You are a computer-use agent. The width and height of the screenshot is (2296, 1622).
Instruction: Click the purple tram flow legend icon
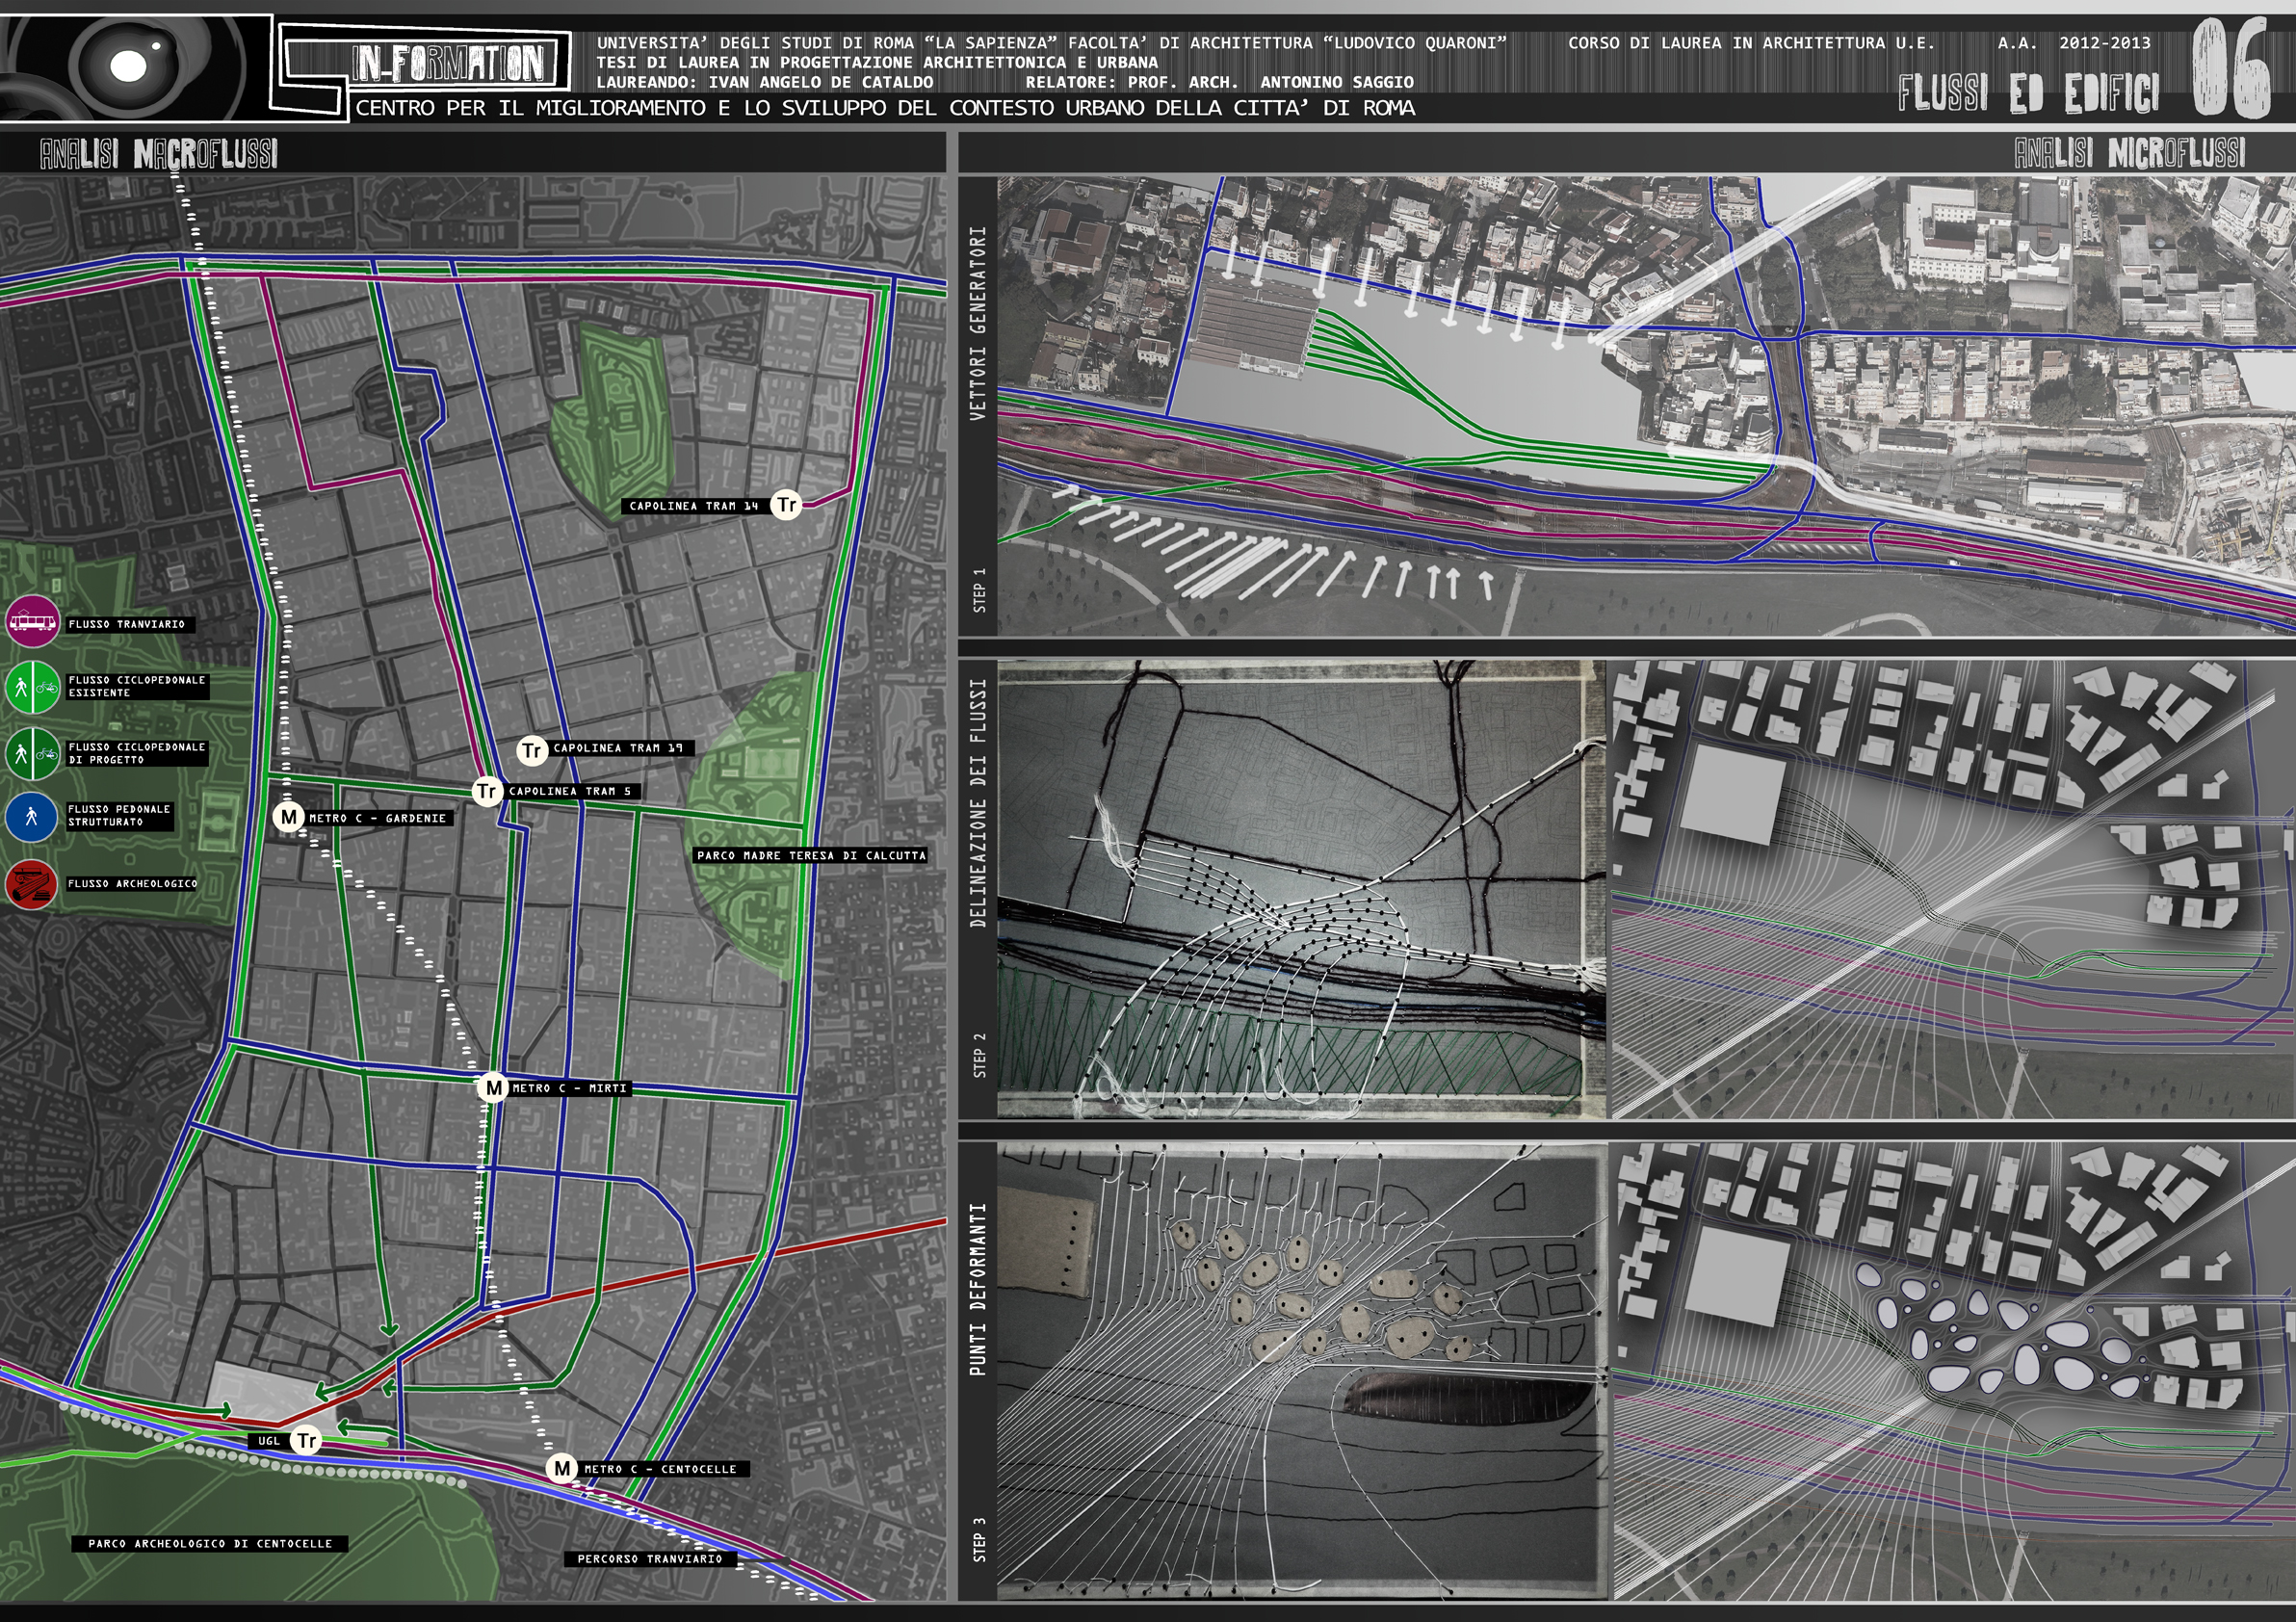(x=32, y=622)
